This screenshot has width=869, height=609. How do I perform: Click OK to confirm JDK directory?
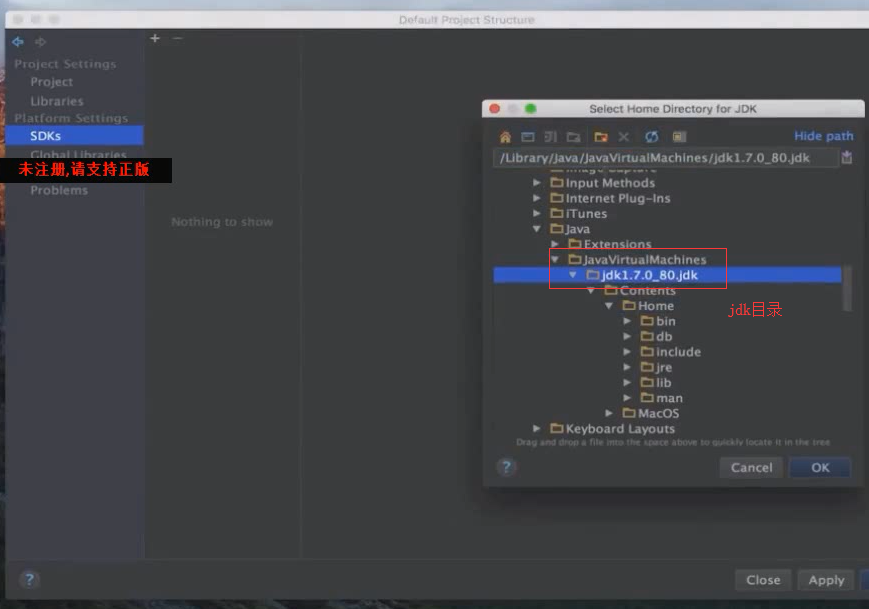(820, 468)
